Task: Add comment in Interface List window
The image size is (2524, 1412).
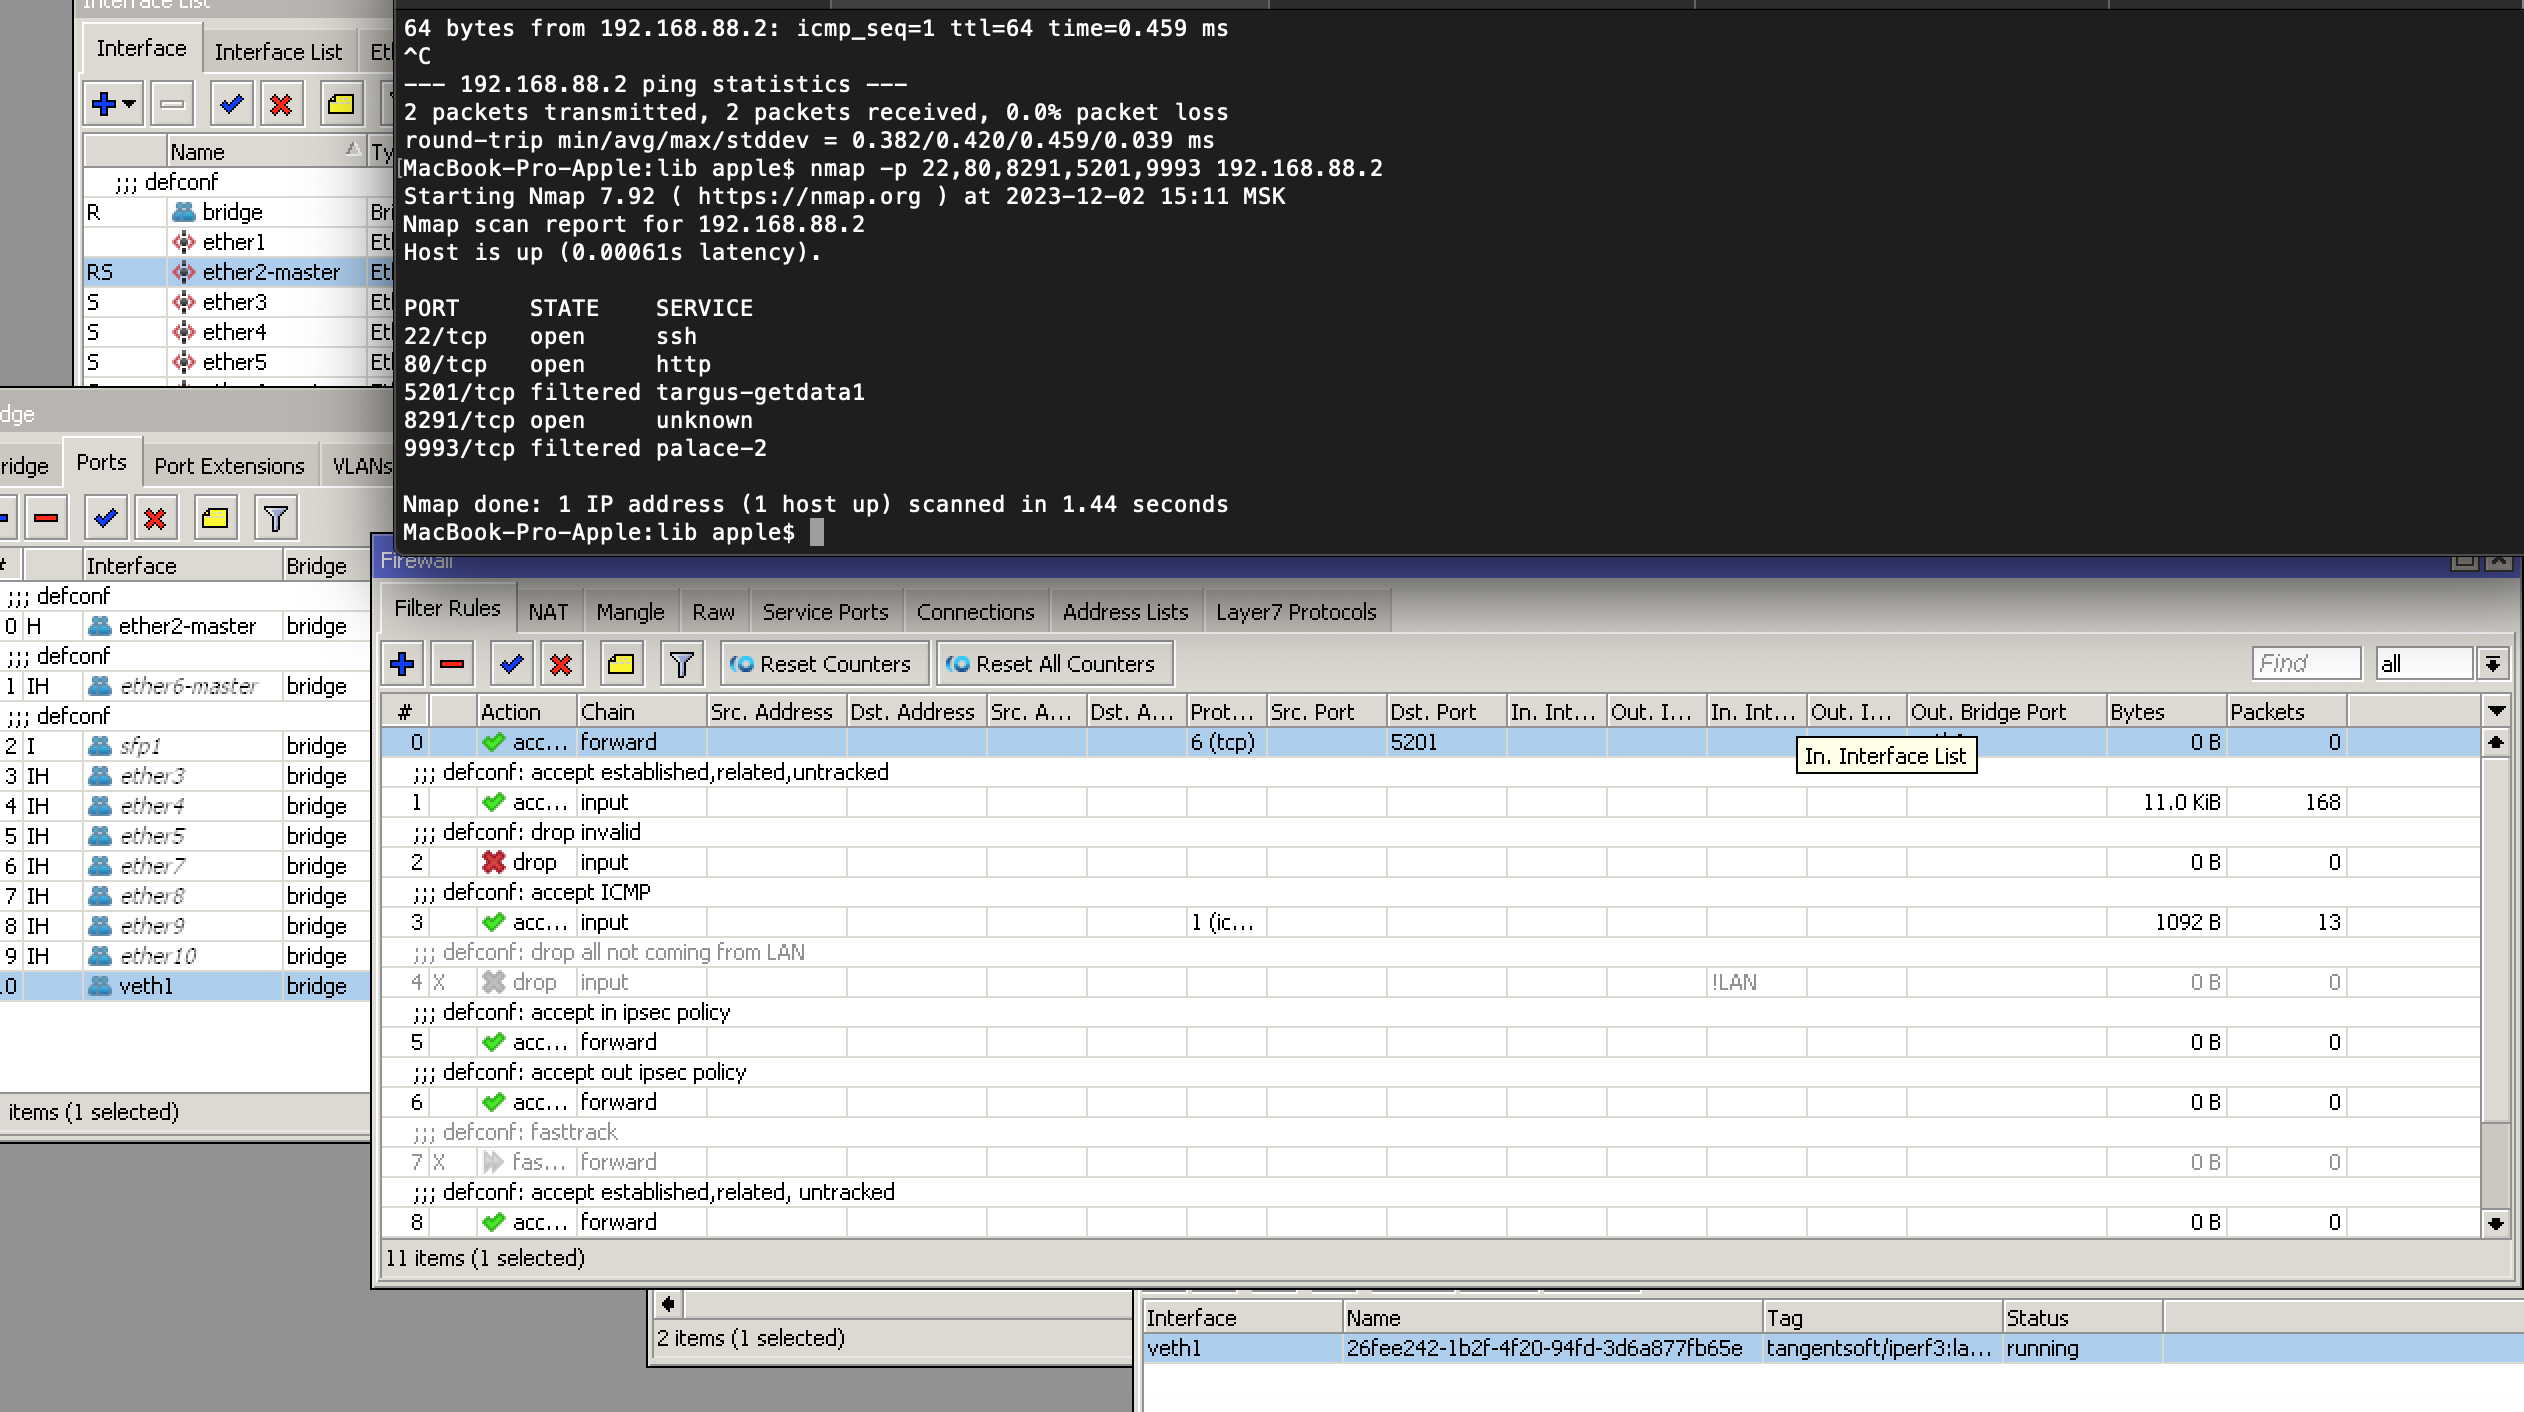Action: (341, 103)
